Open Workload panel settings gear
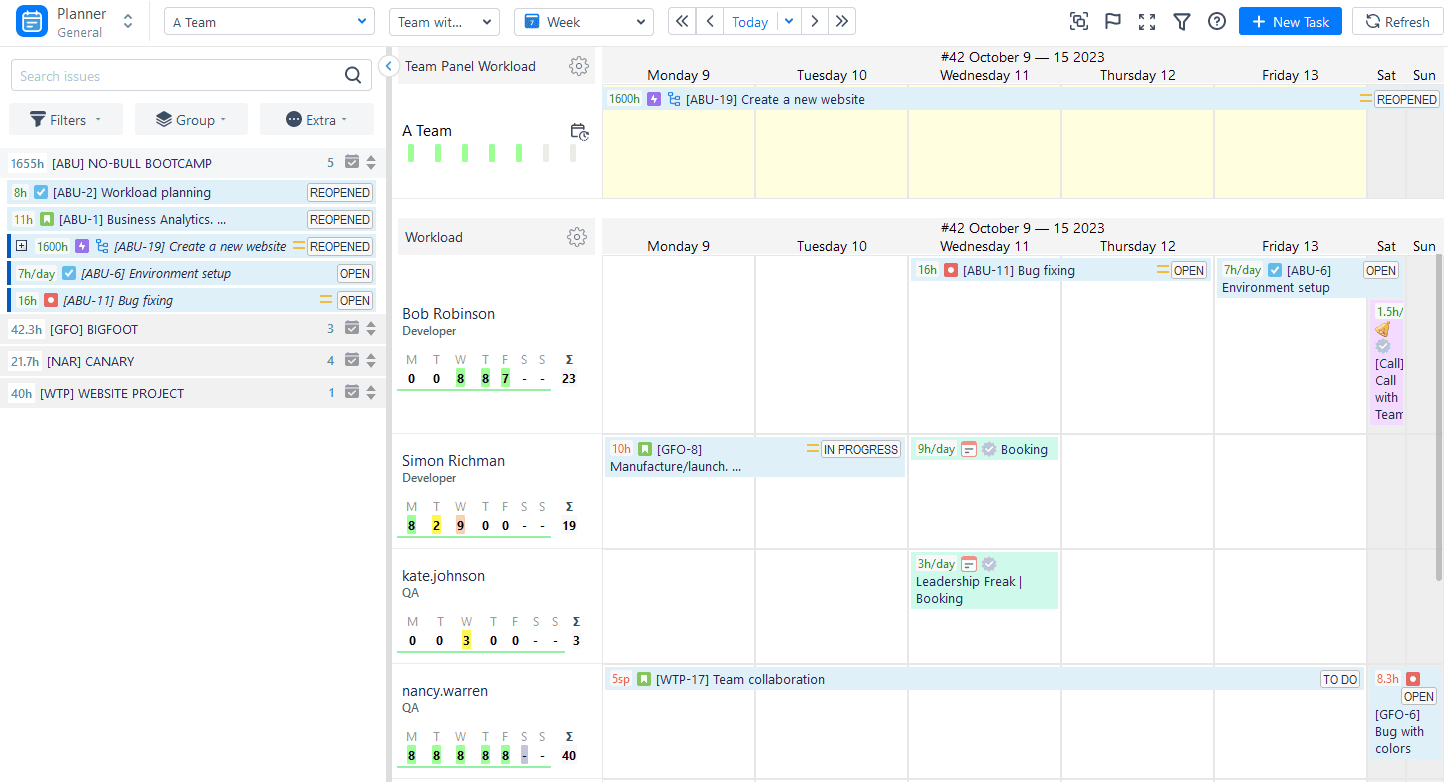Screen dimensions: 1448x782 (577, 237)
